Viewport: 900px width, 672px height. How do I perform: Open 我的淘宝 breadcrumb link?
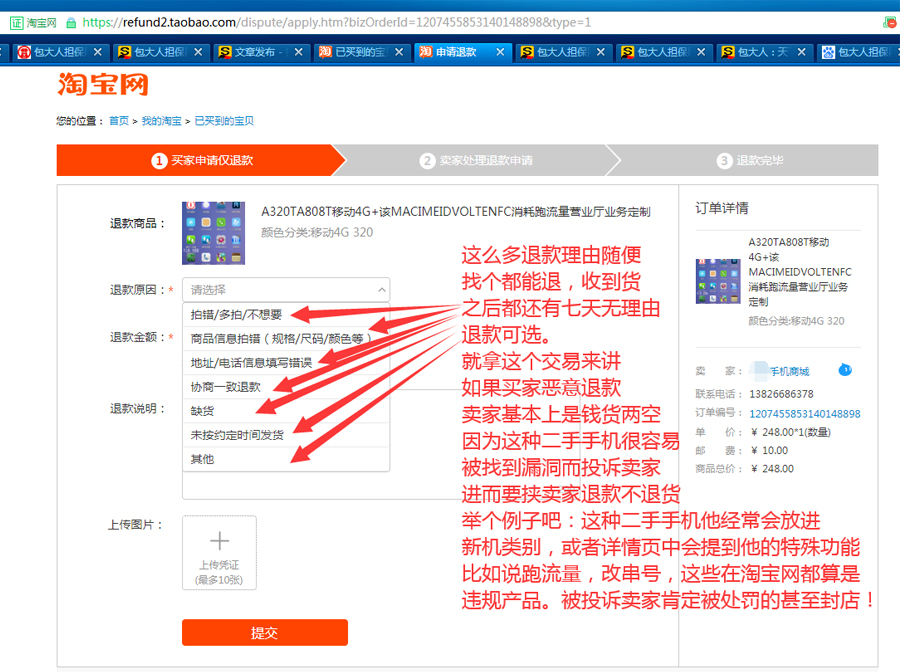coord(161,121)
